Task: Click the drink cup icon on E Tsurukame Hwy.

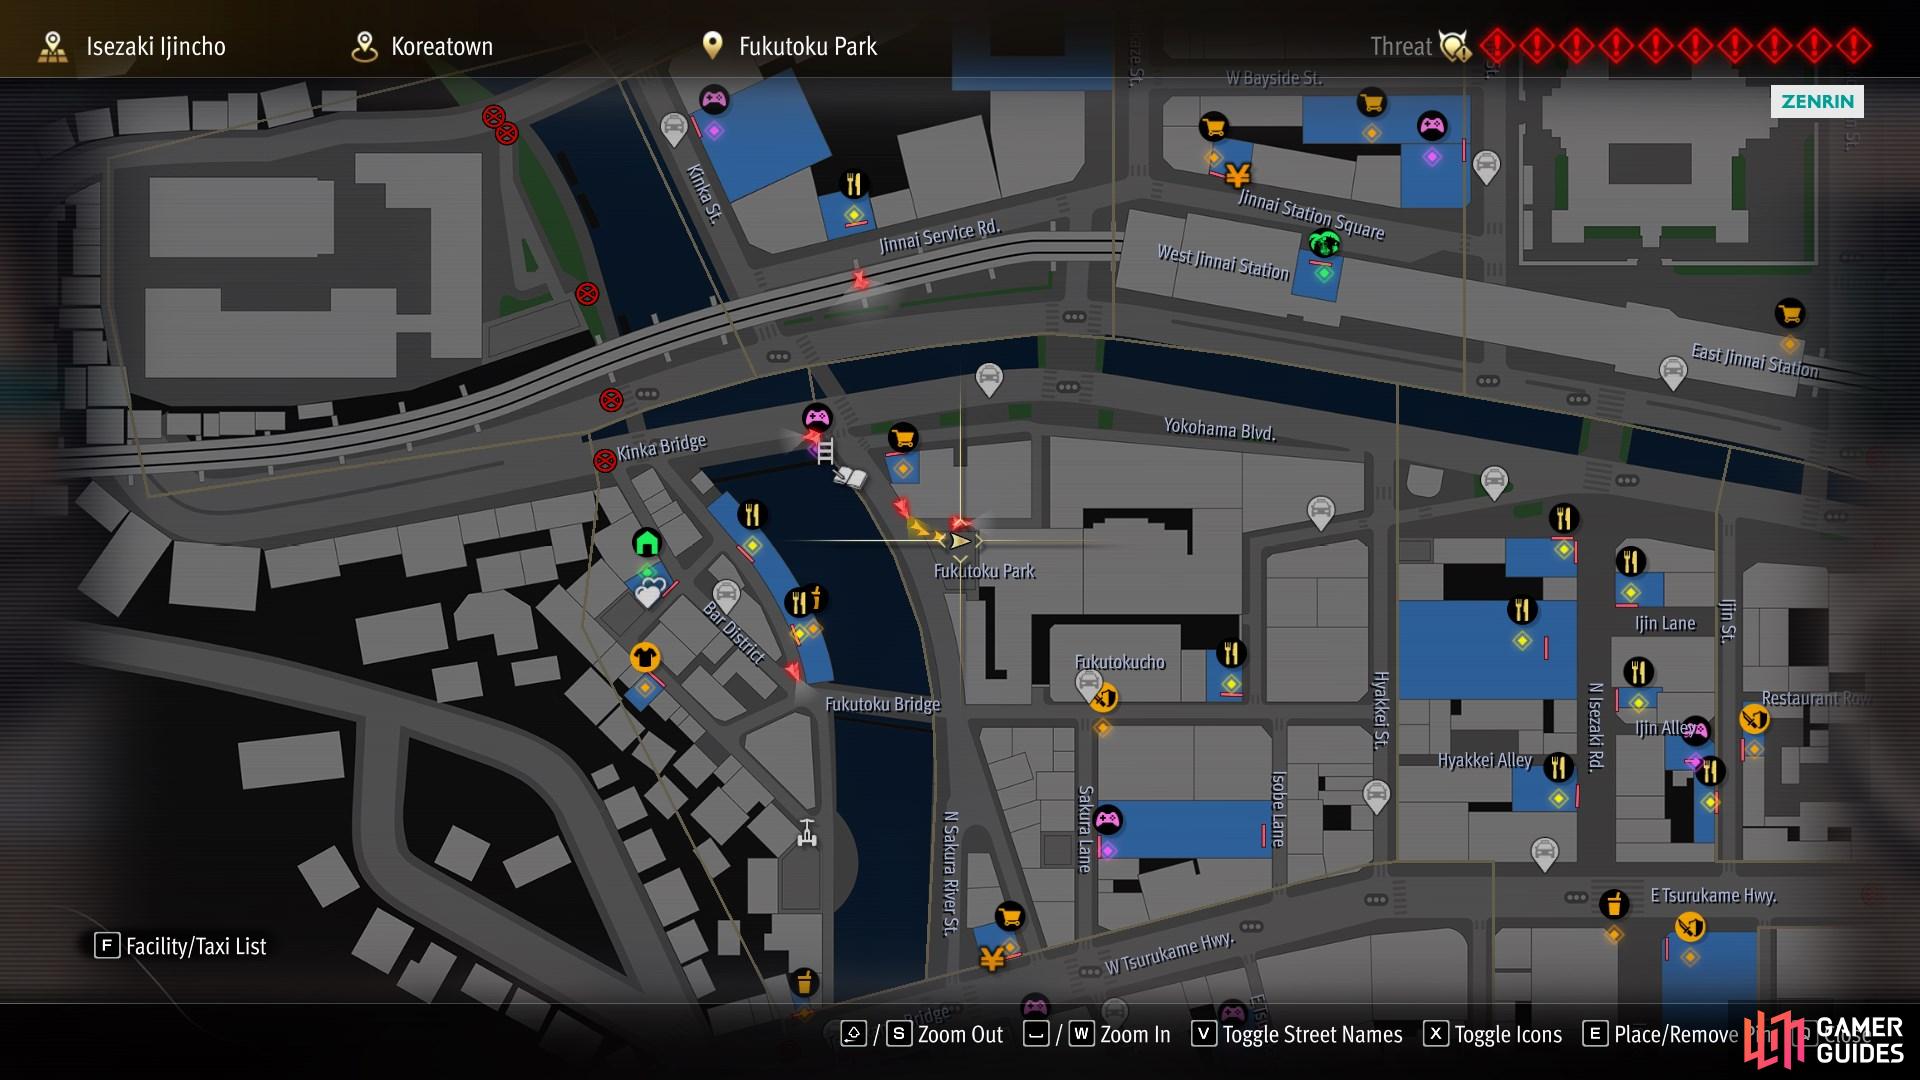Action: pos(1613,904)
